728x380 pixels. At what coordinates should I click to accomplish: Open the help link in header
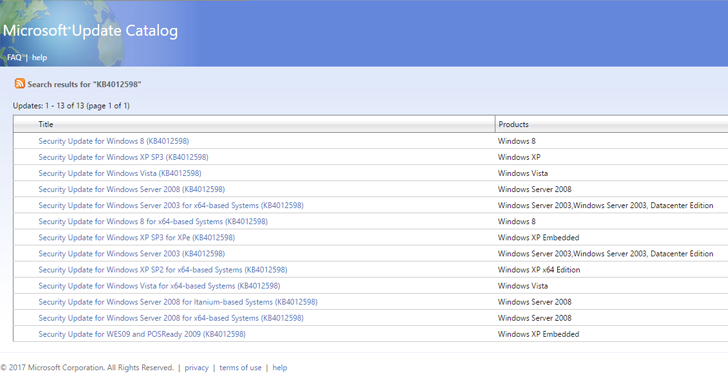(x=39, y=58)
